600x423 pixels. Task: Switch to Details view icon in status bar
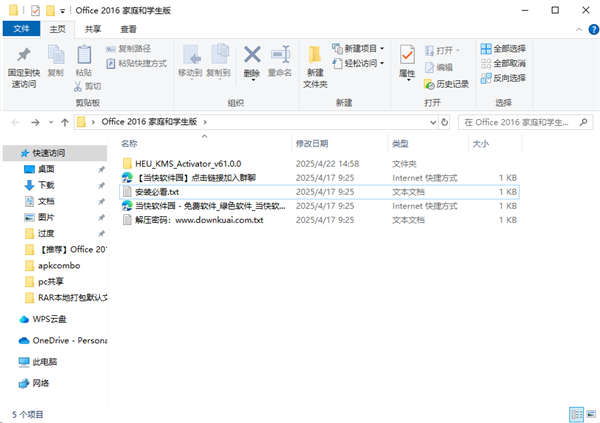click(x=577, y=414)
